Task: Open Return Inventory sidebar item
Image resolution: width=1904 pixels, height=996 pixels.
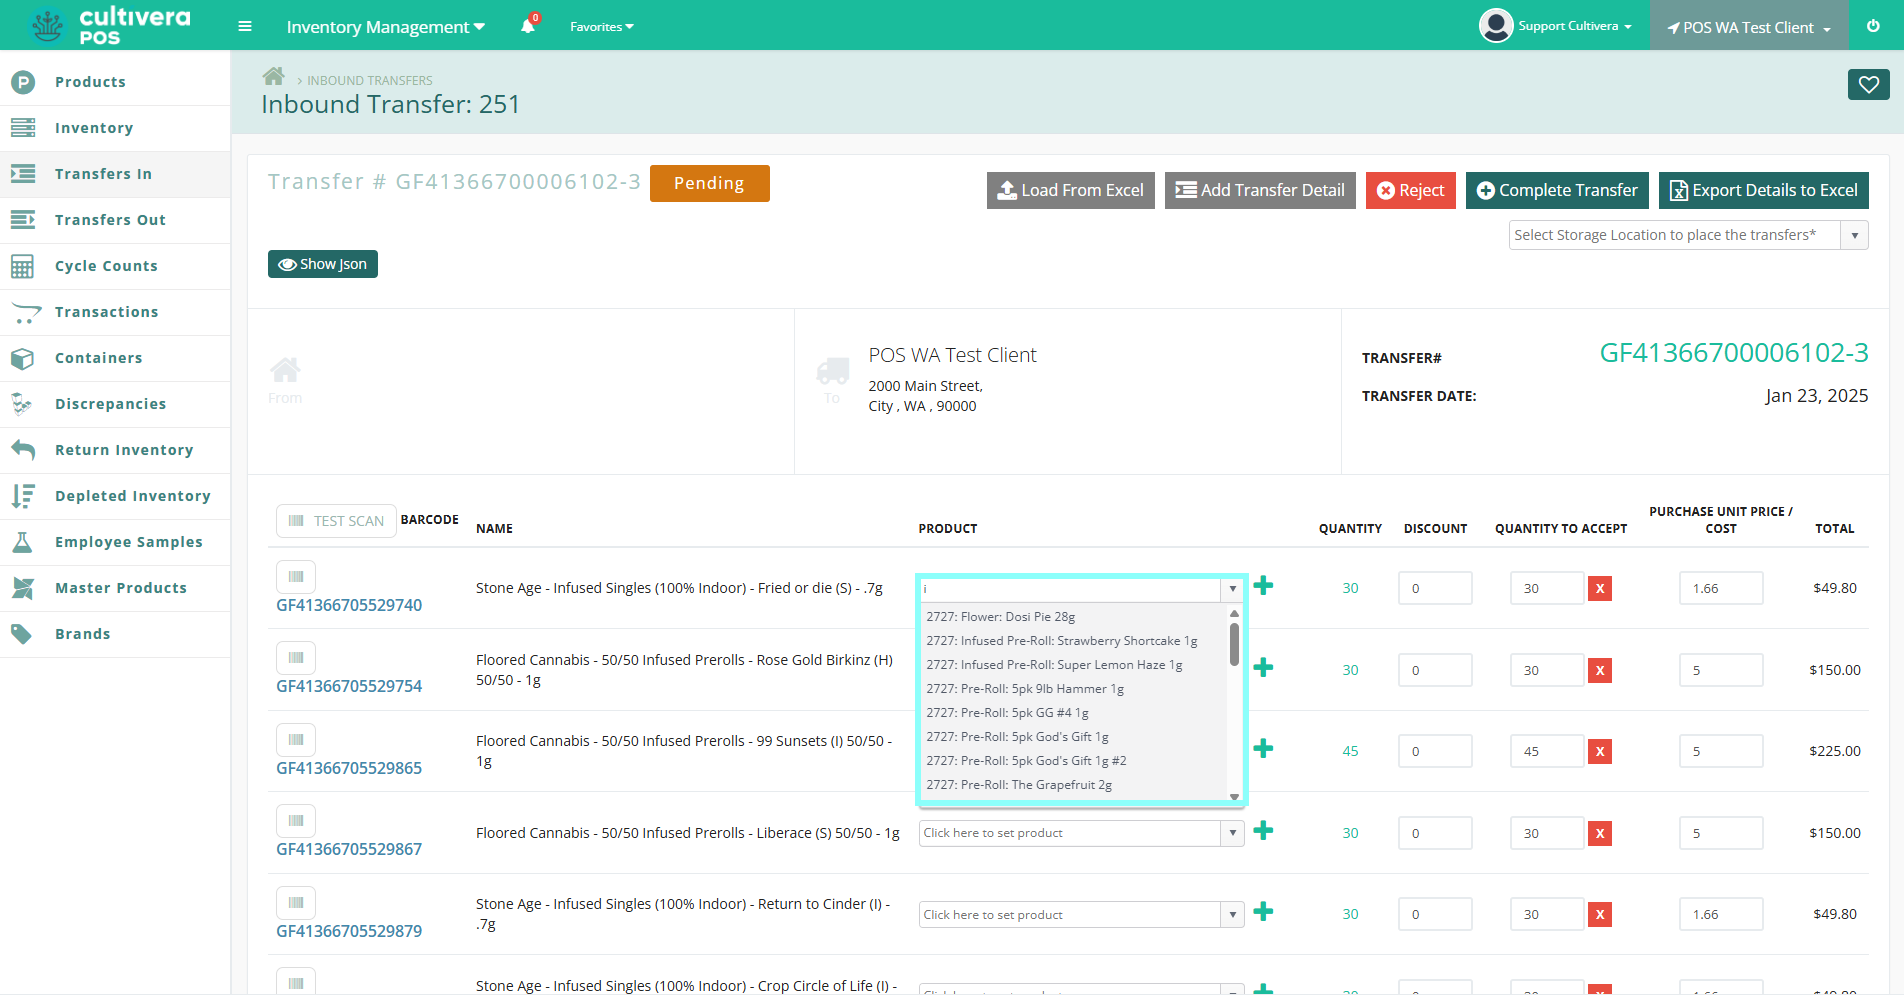Action: [115, 450]
